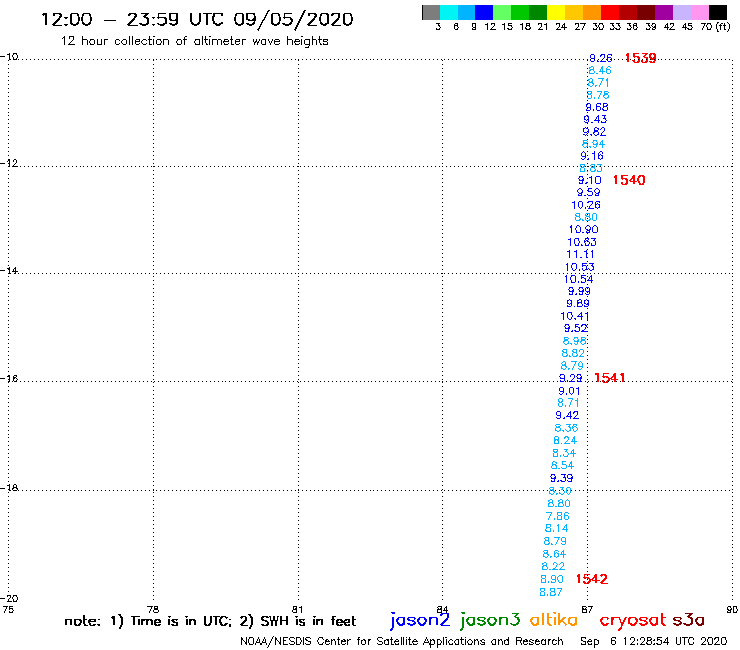The height and width of the screenshot is (650, 740).
Task: Click the gray swatch in the color scale
Action: tap(431, 12)
